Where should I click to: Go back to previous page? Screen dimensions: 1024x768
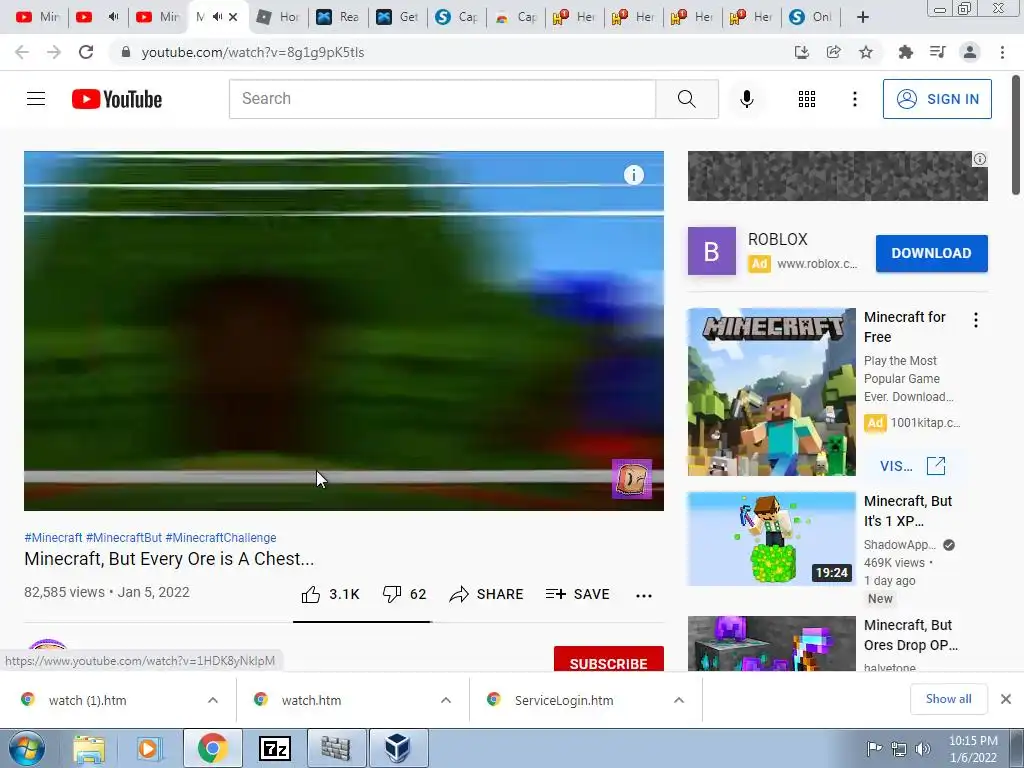tap(22, 52)
